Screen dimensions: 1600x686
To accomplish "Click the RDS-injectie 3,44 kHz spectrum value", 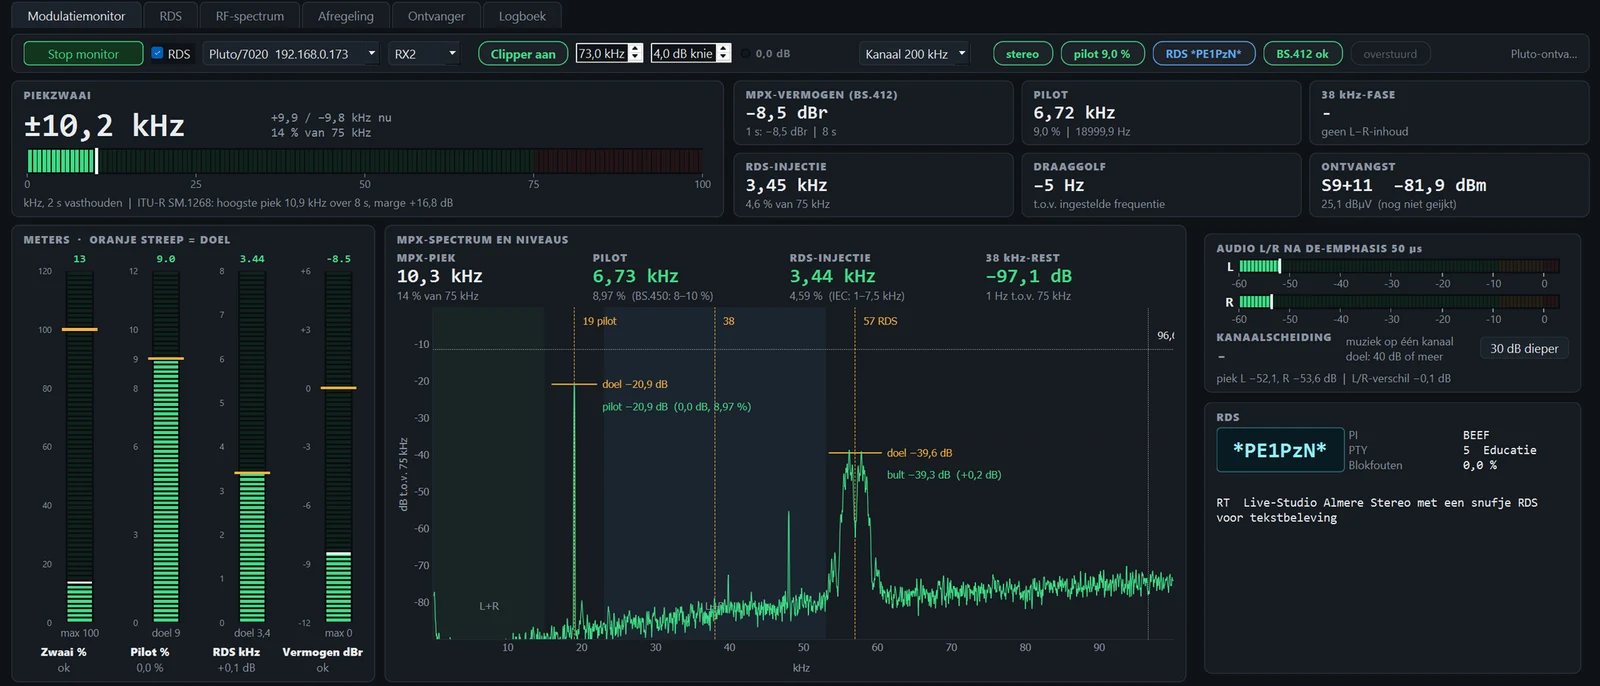I will 832,276.
